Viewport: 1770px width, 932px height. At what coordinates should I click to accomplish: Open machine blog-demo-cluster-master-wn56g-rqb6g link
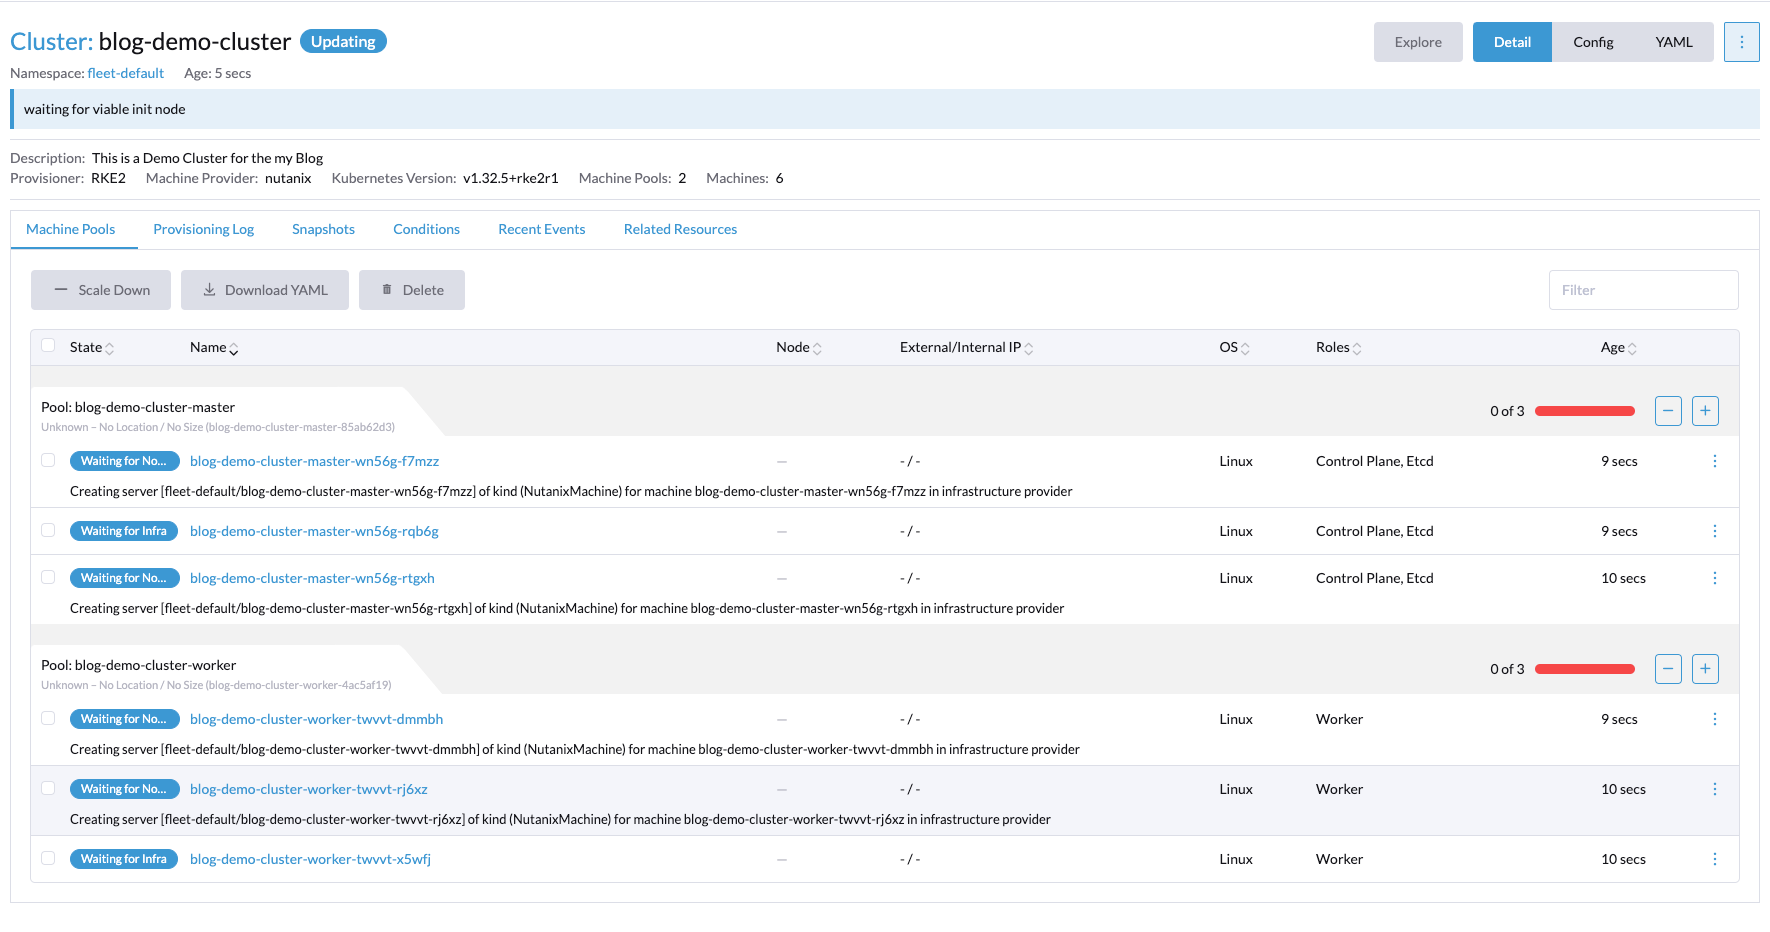[314, 531]
